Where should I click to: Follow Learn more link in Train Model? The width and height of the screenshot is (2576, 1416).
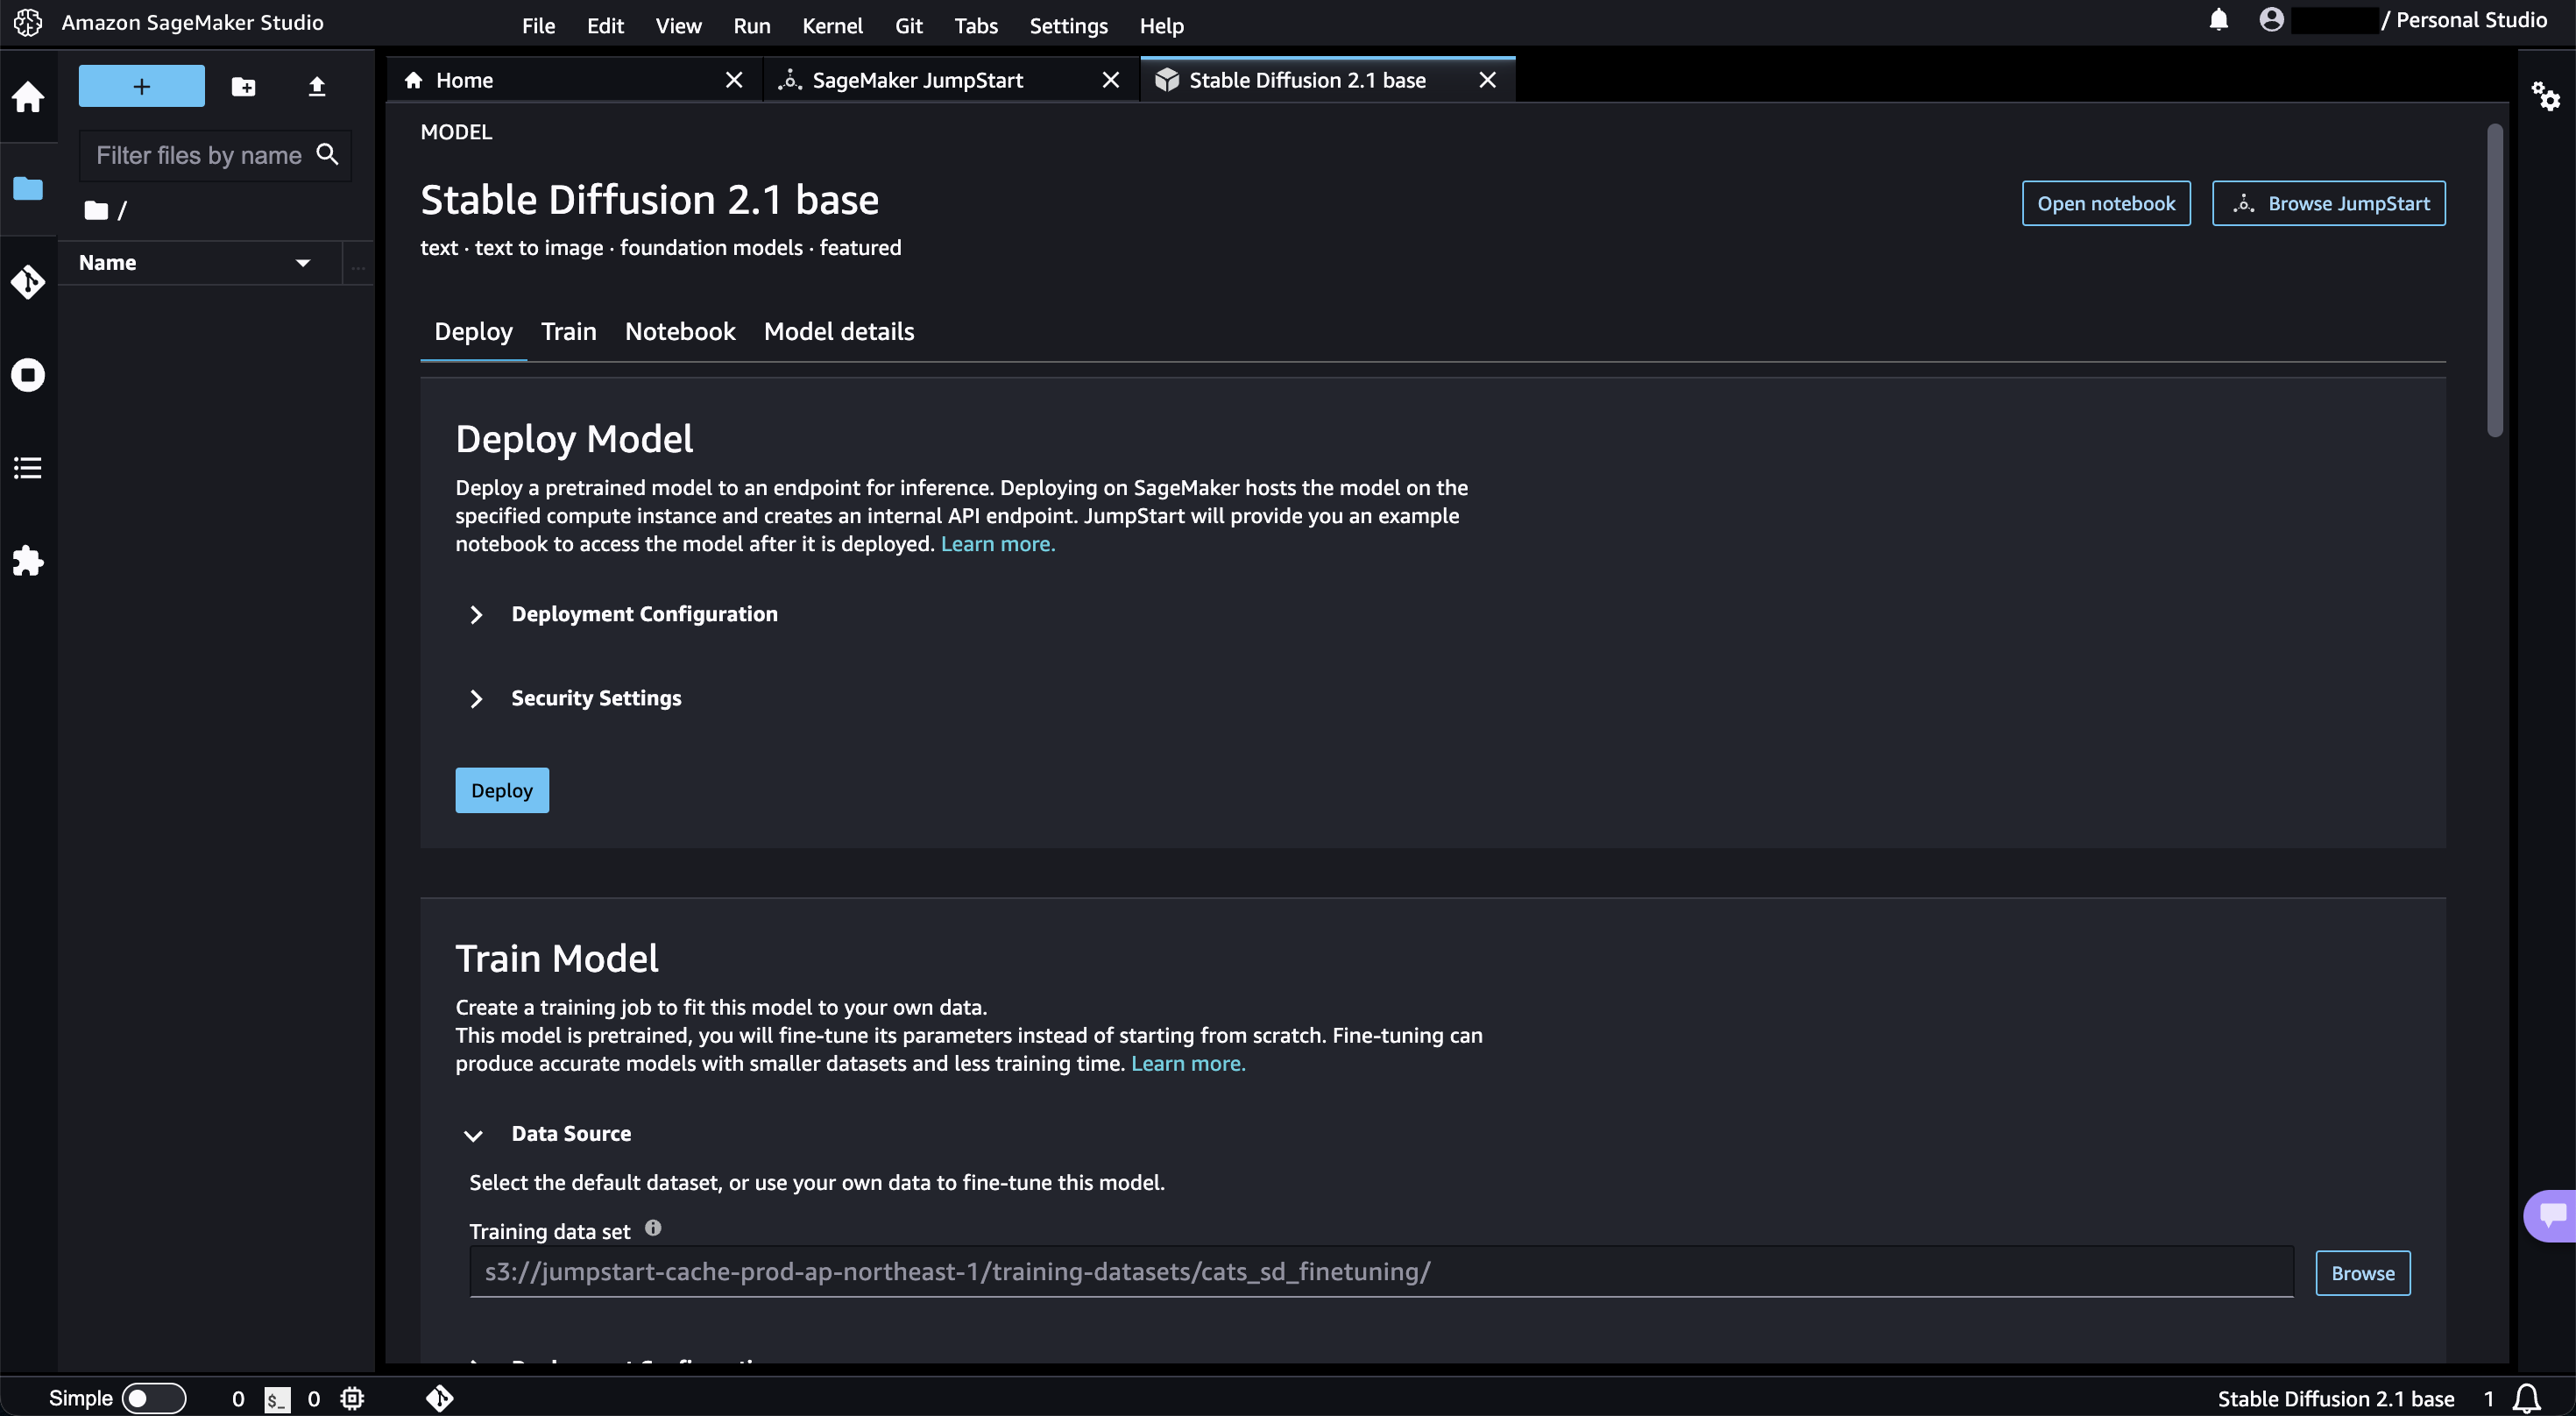coord(1188,1063)
